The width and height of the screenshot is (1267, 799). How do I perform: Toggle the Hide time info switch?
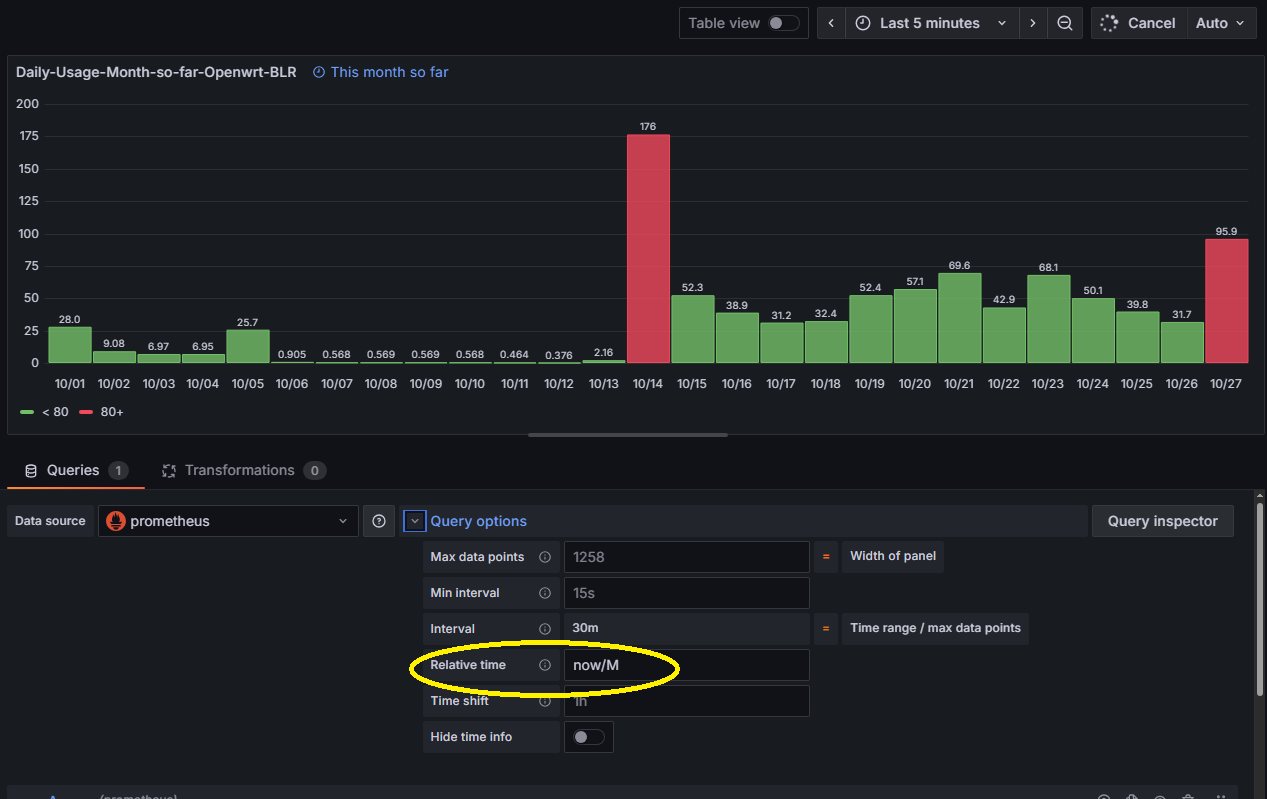pyautogui.click(x=589, y=737)
